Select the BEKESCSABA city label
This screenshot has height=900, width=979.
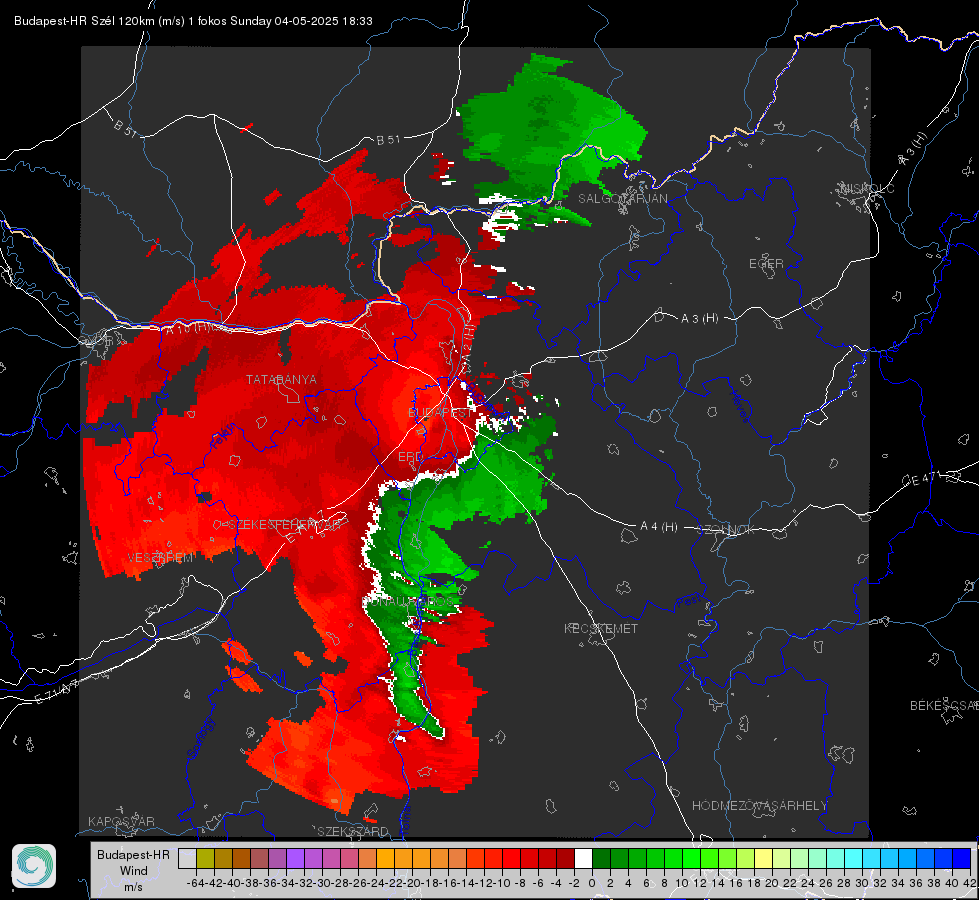pyautogui.click(x=944, y=705)
